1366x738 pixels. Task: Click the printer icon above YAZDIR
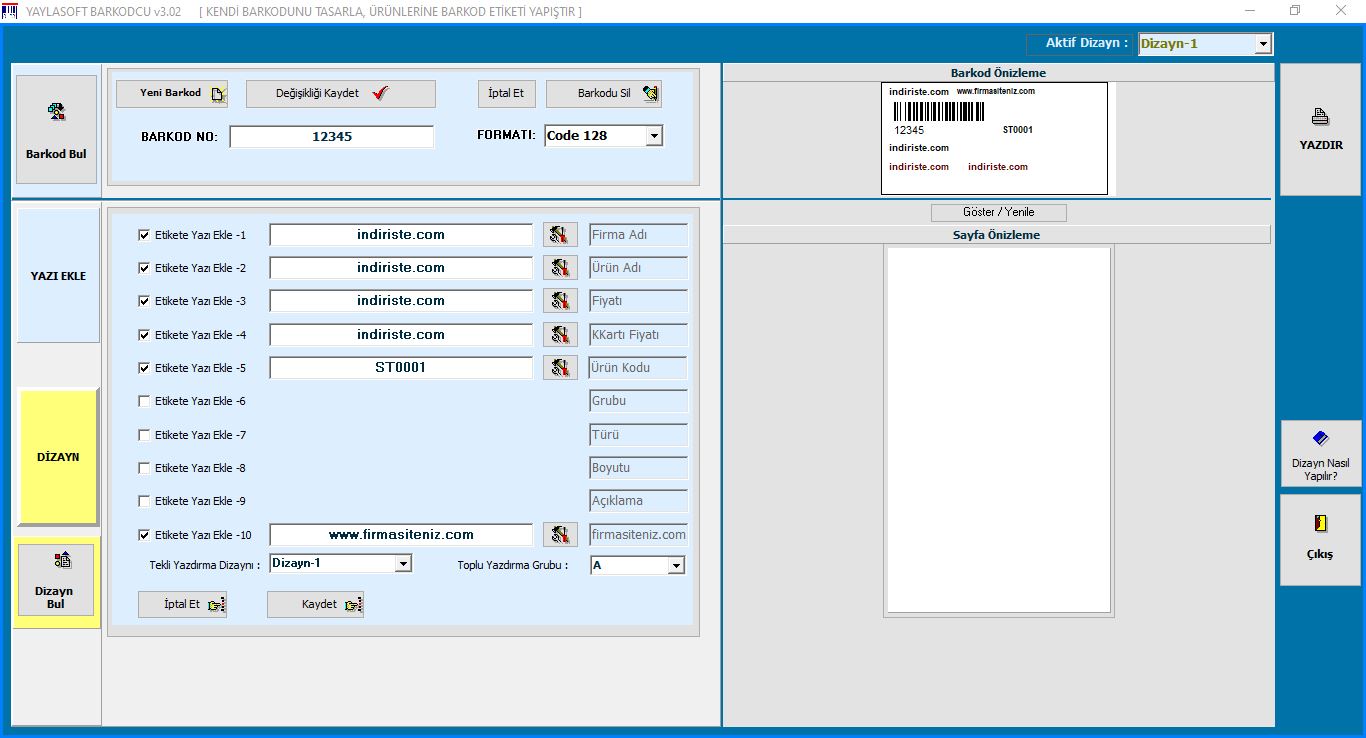point(1320,116)
